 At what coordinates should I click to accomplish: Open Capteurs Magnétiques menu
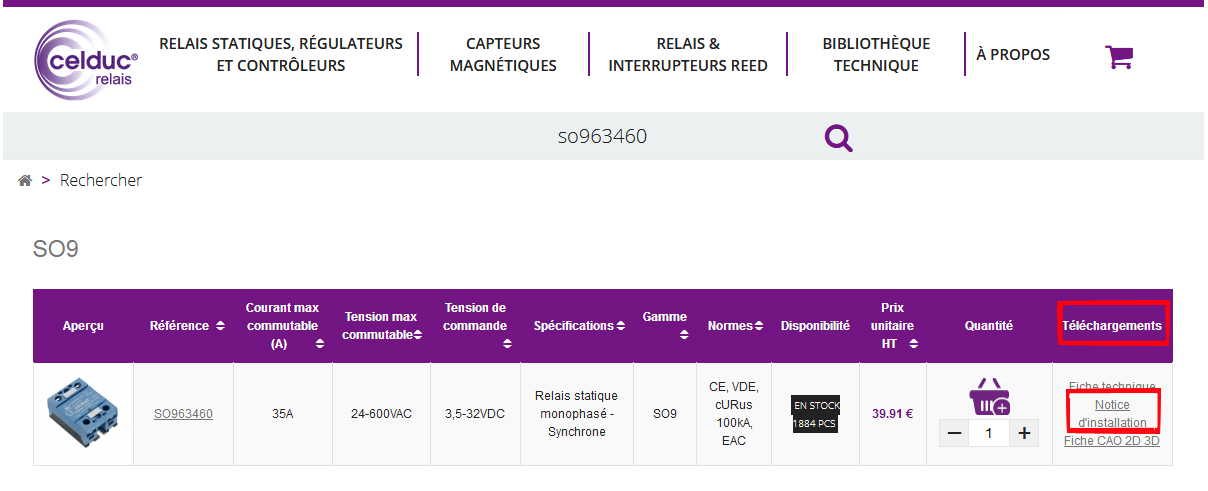click(503, 55)
